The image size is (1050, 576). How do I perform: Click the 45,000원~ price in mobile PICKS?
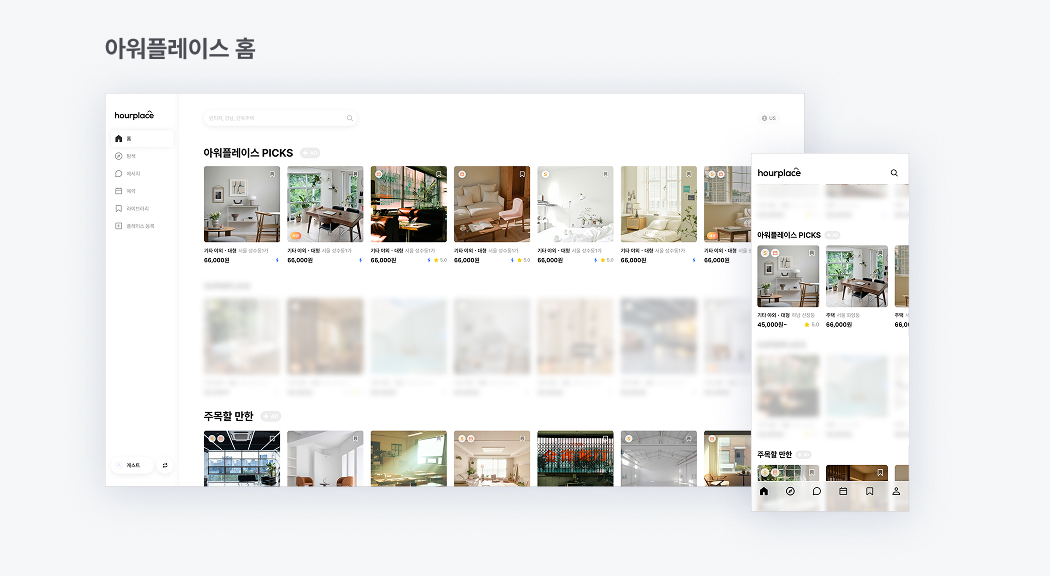coord(772,324)
